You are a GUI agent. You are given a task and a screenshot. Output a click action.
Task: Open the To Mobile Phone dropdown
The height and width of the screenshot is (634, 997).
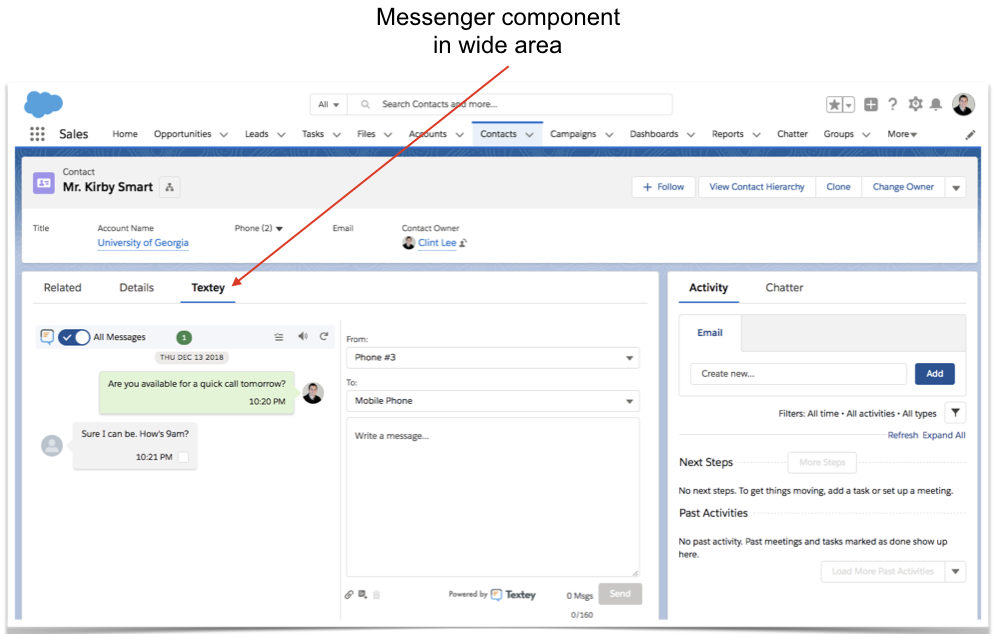coord(493,401)
